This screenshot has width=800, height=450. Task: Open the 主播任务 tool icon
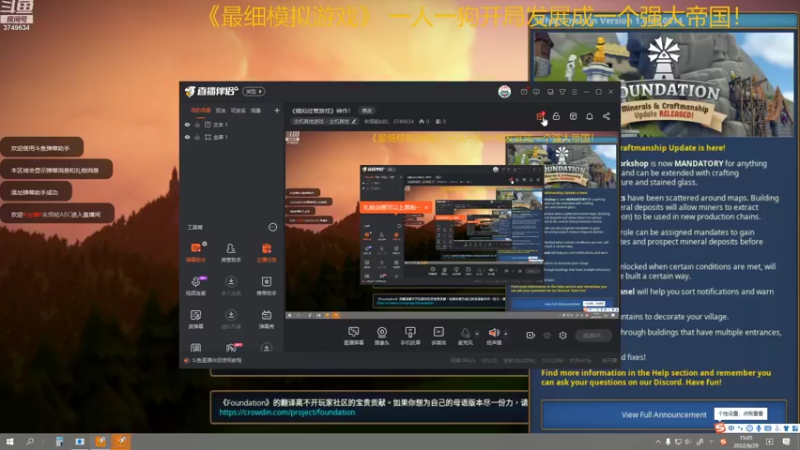pyautogui.click(x=266, y=252)
